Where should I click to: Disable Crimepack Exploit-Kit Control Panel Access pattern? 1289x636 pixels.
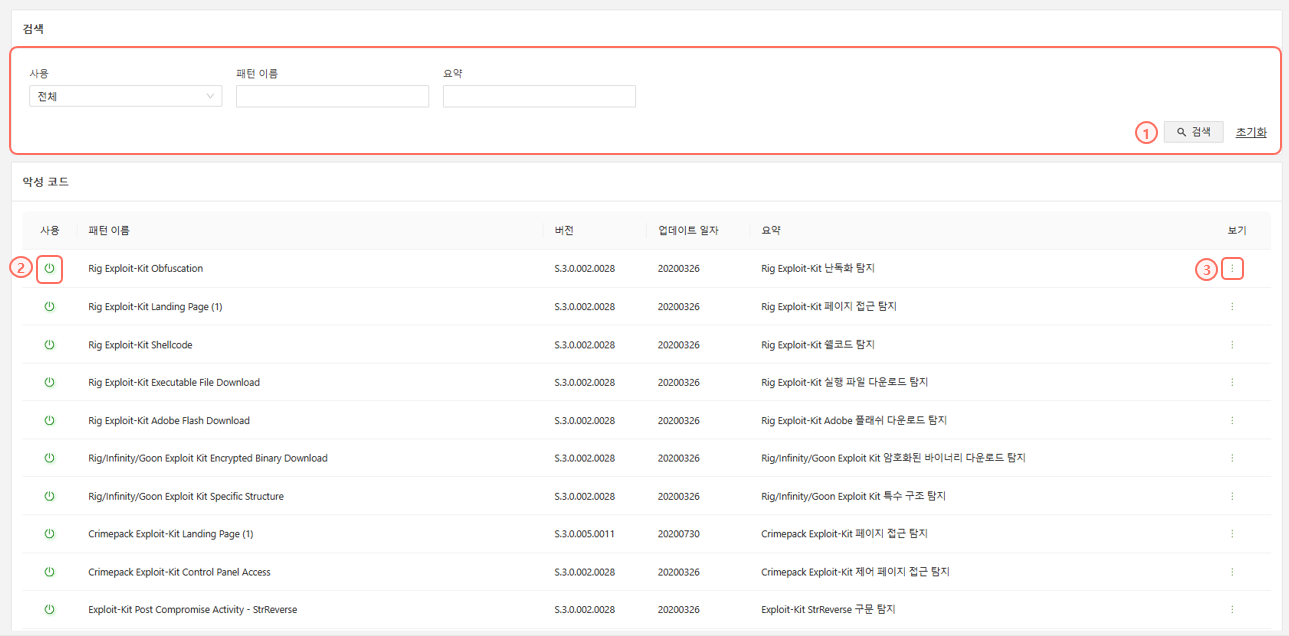click(x=49, y=572)
